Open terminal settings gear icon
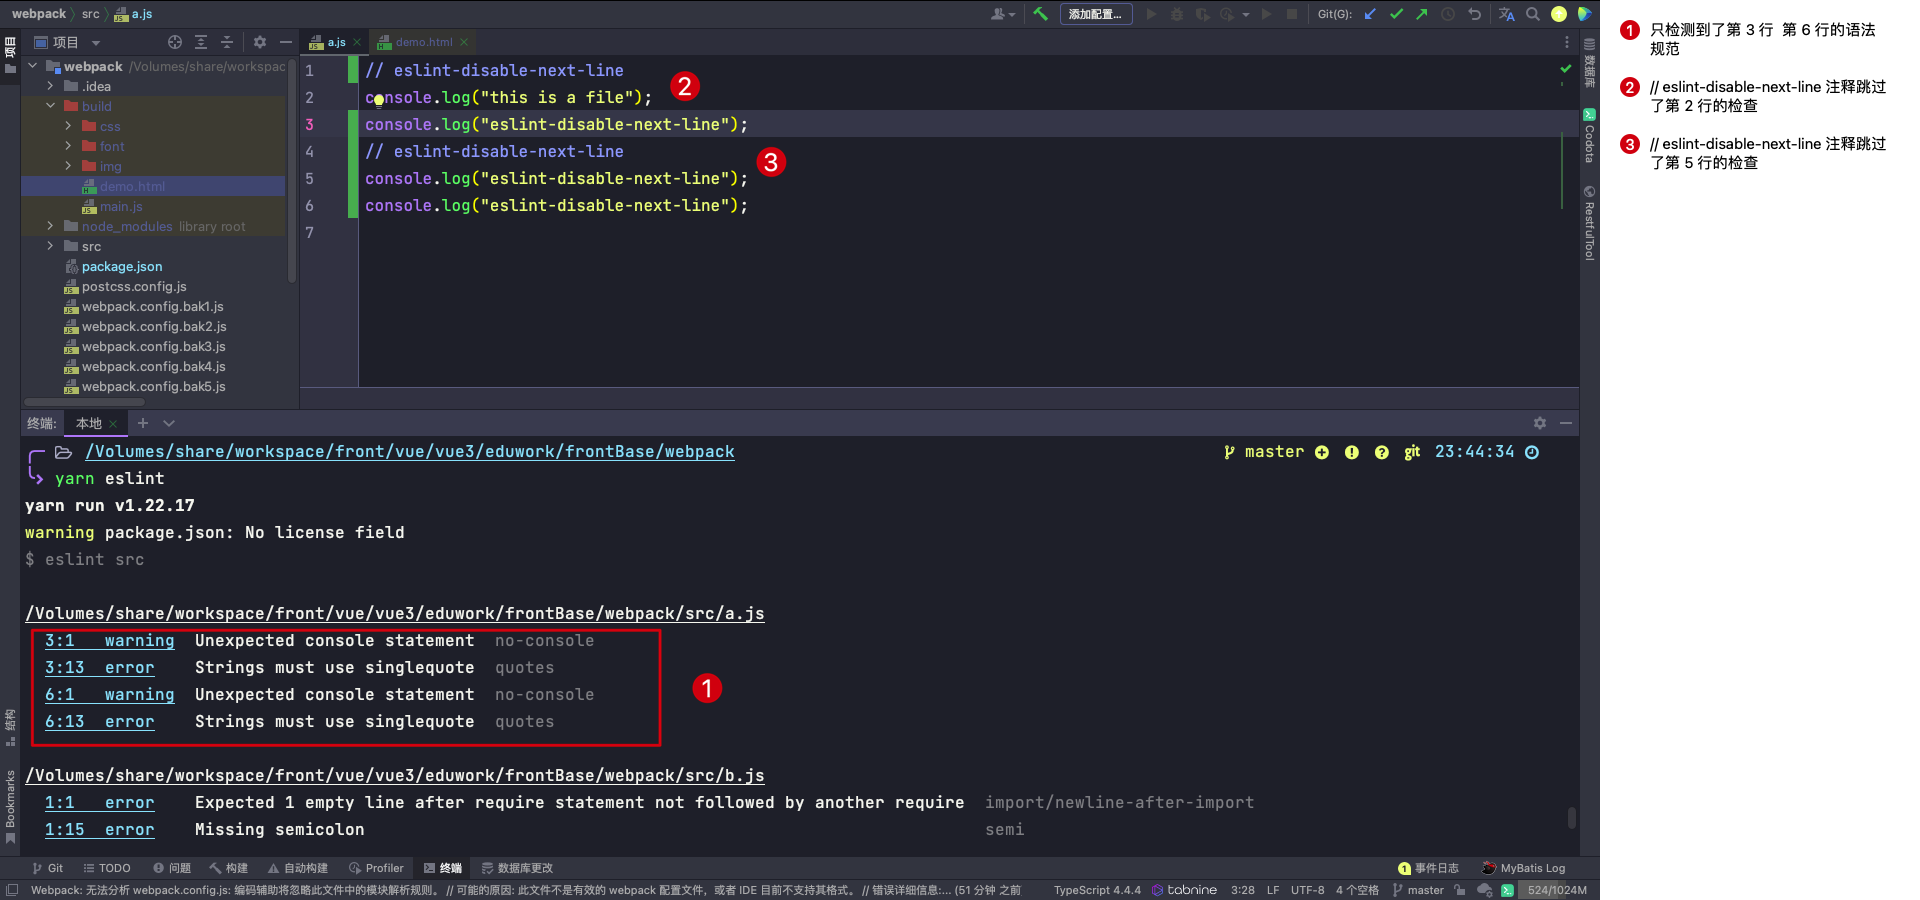This screenshot has height=900, width=1920. [1539, 423]
